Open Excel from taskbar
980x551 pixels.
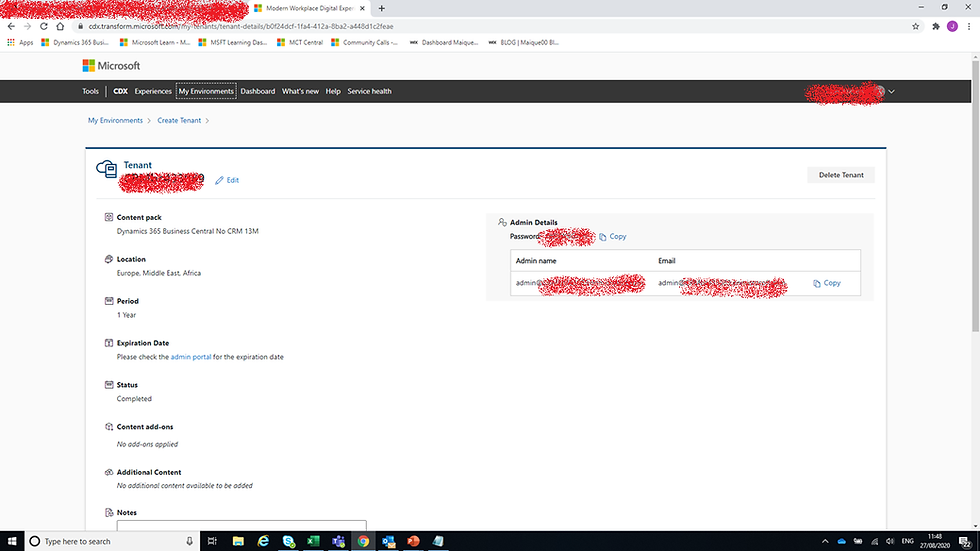click(x=313, y=541)
